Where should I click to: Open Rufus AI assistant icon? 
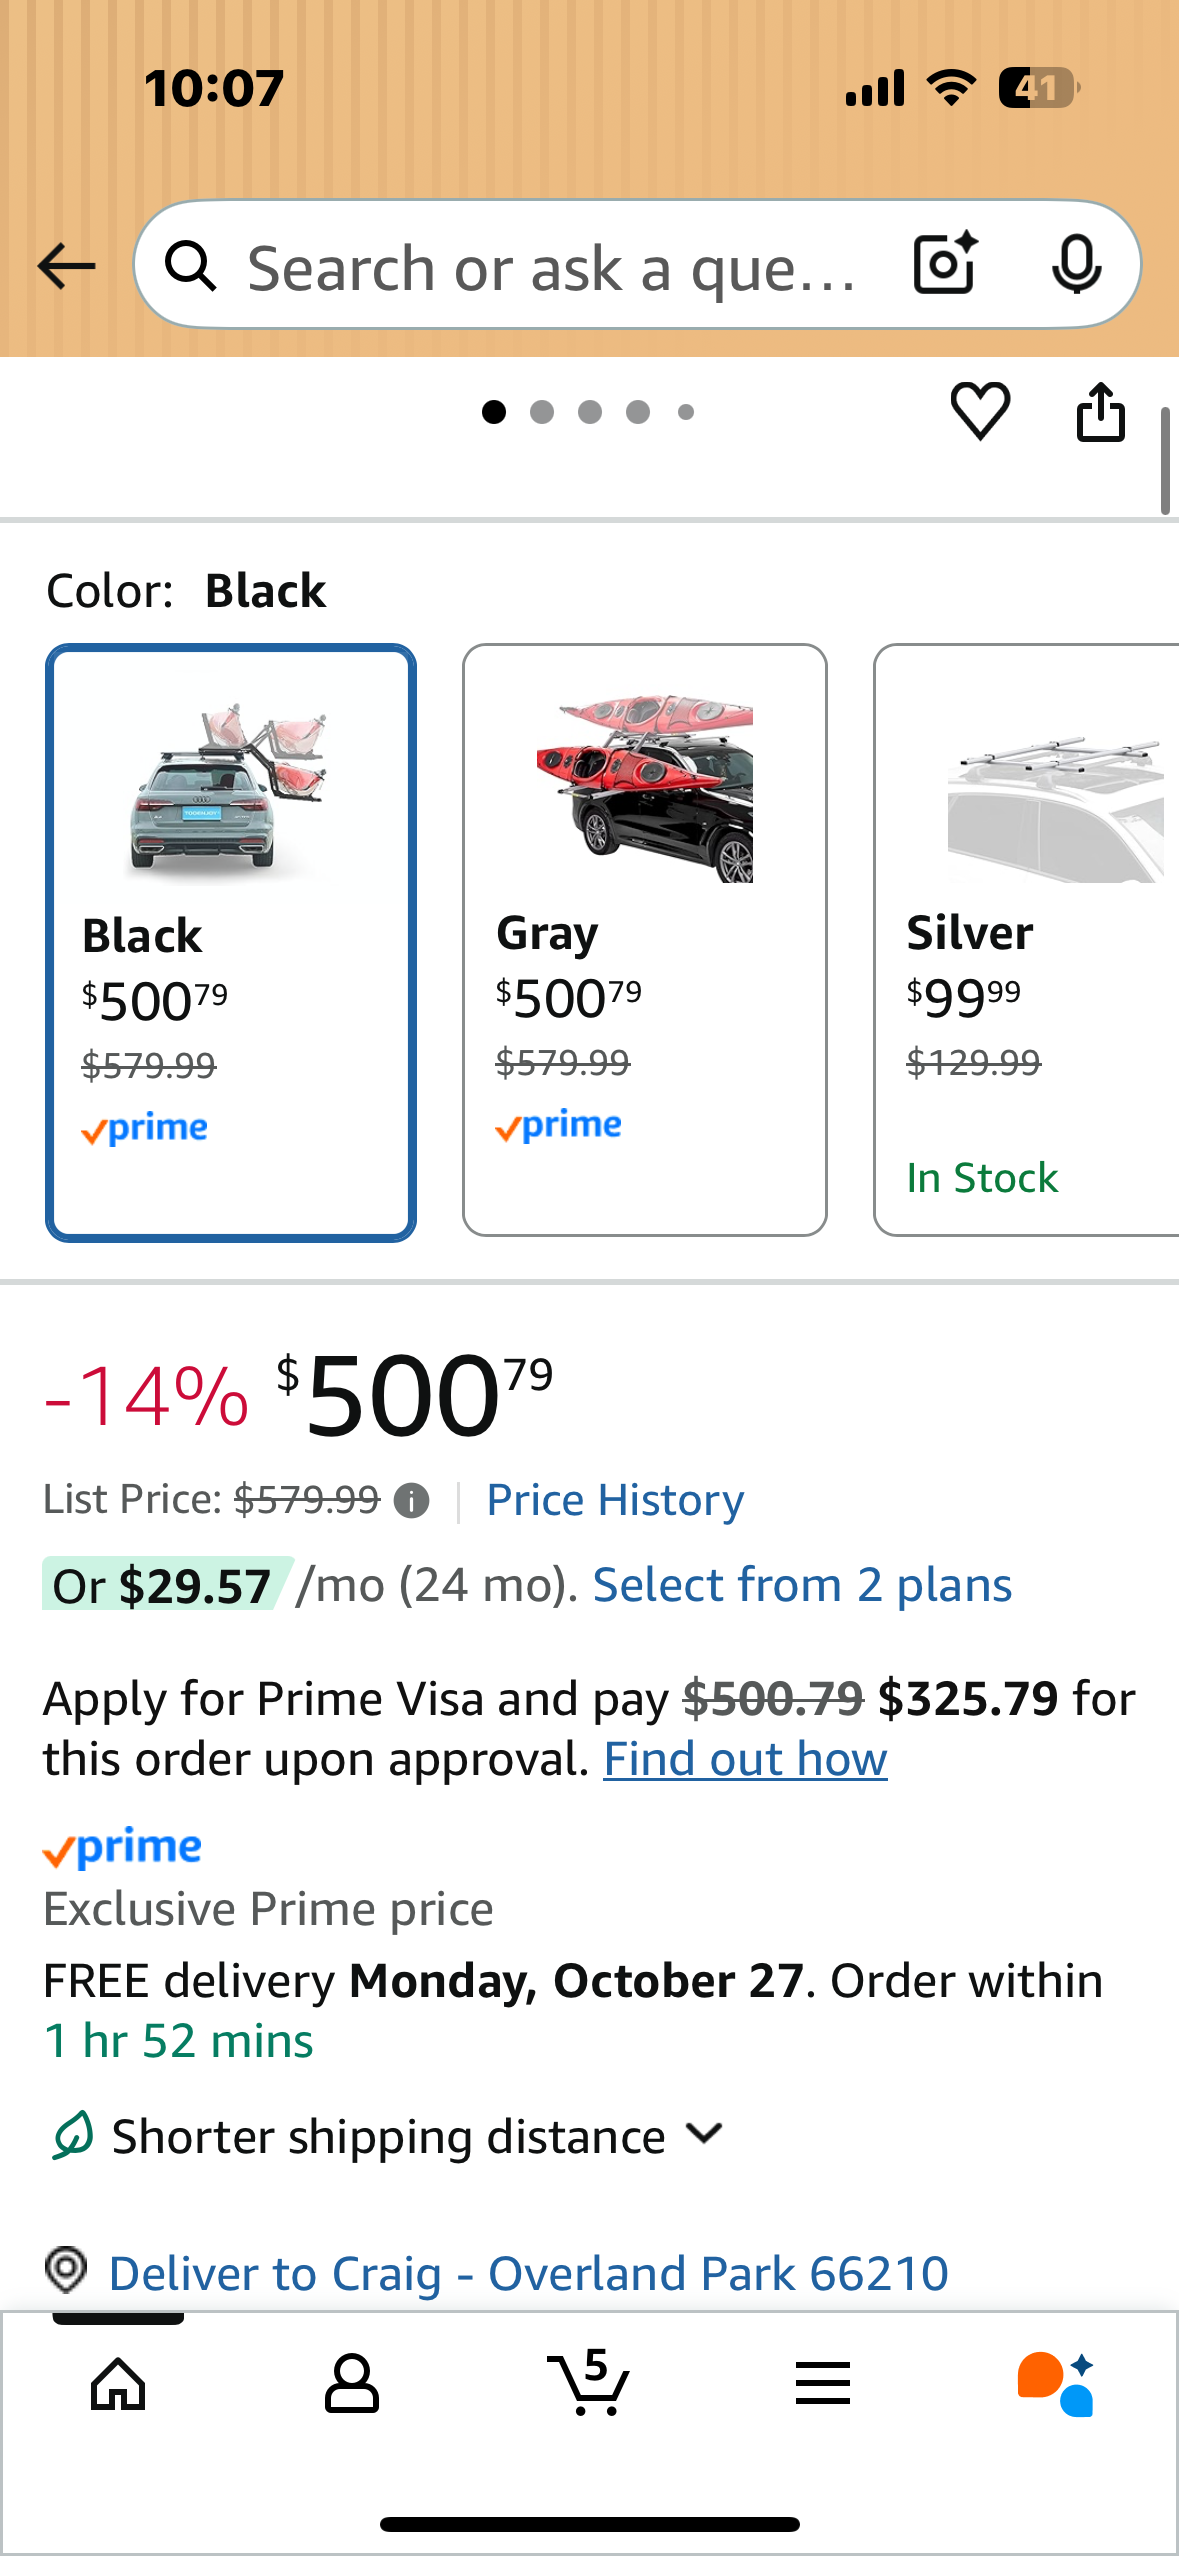[1056, 2383]
